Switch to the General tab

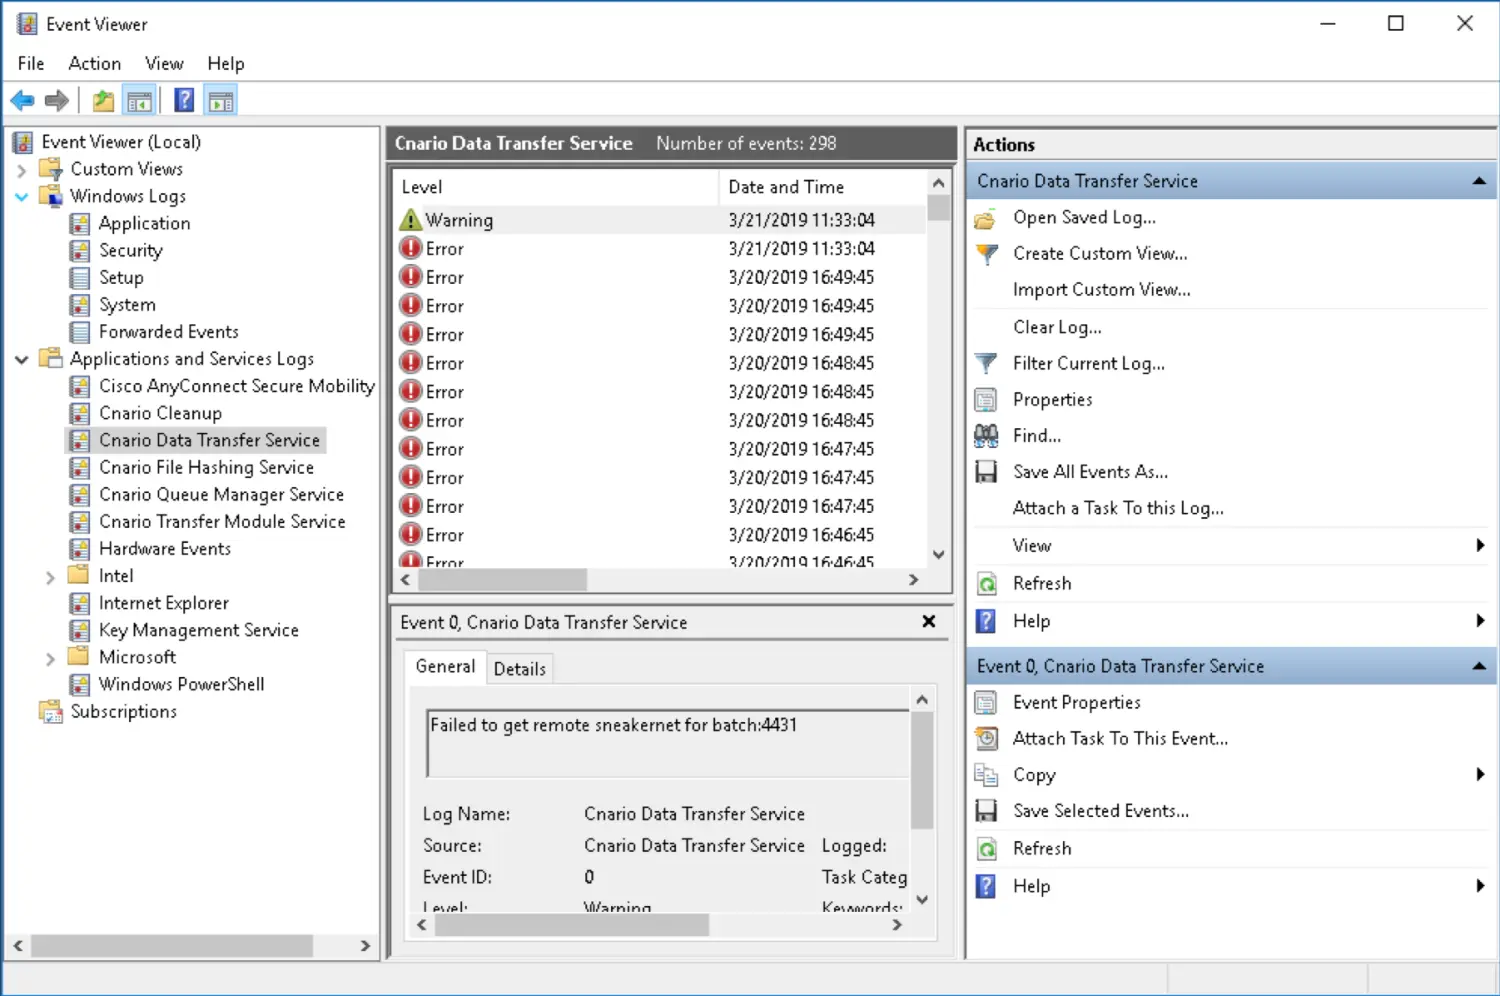point(445,666)
